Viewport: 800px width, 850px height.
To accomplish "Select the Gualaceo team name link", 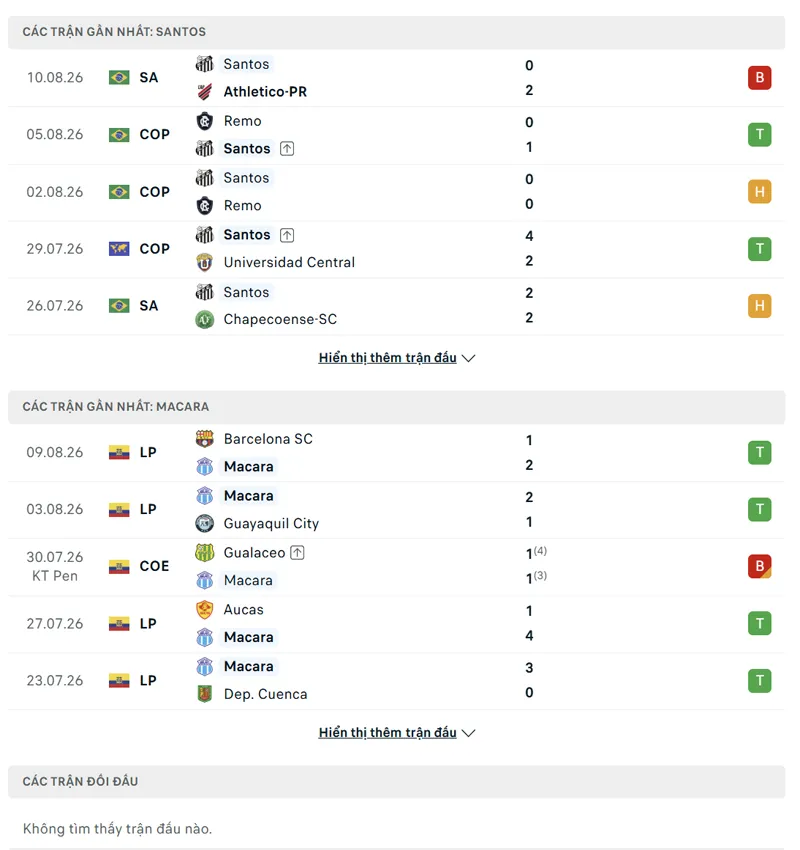I will pos(254,553).
